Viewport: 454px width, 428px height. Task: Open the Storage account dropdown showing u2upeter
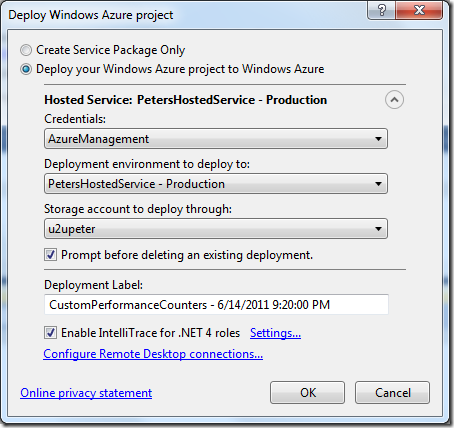pos(216,229)
